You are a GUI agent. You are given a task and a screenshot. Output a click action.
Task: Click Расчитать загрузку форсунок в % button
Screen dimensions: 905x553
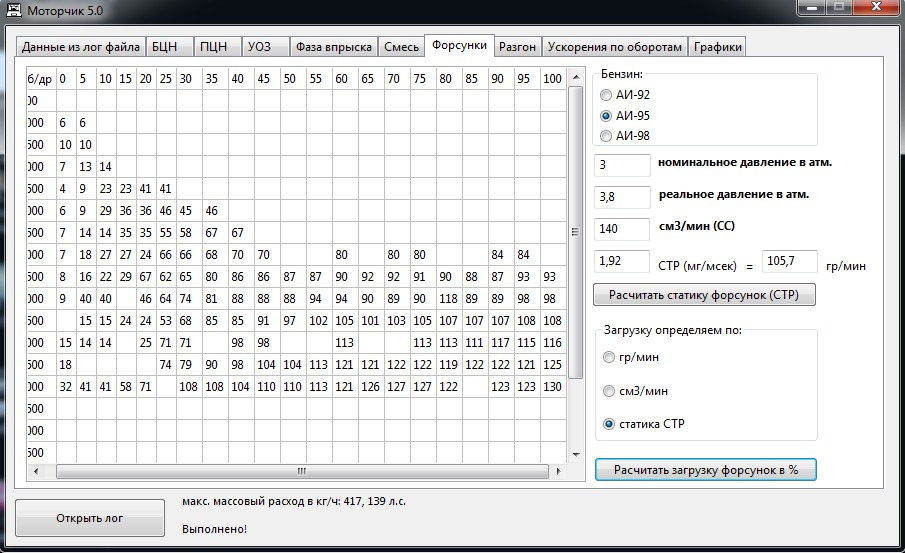tap(705, 470)
